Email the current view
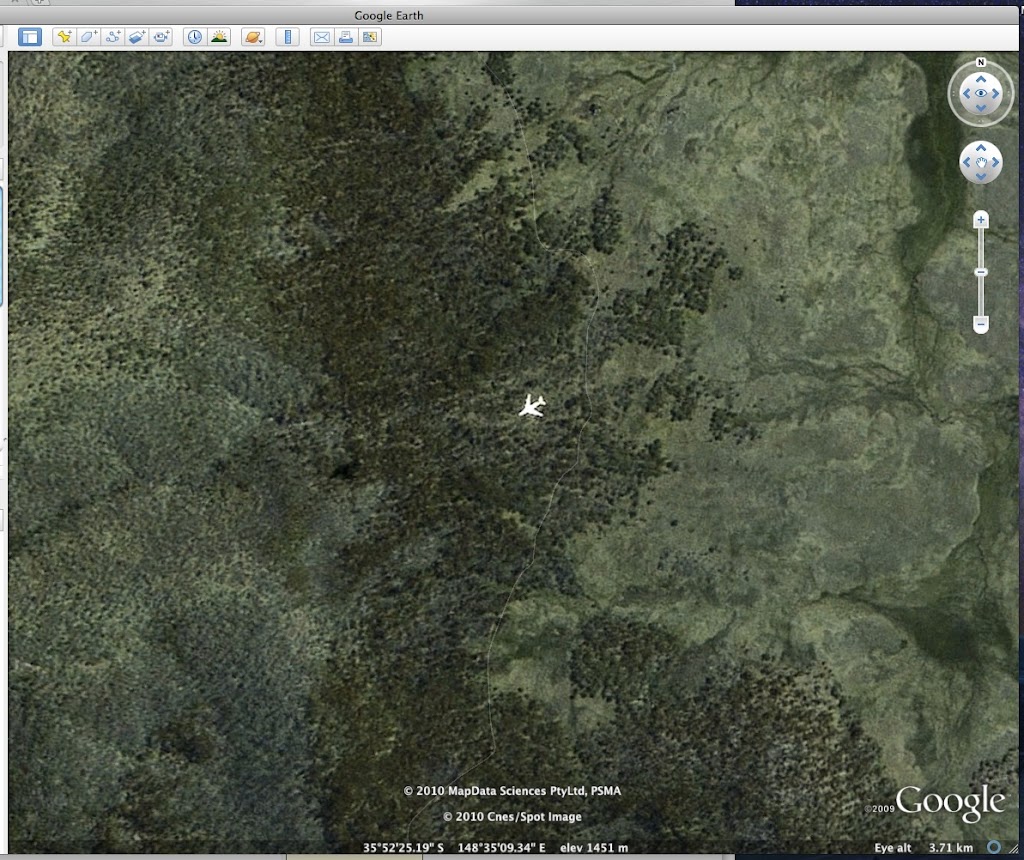 [x=321, y=37]
